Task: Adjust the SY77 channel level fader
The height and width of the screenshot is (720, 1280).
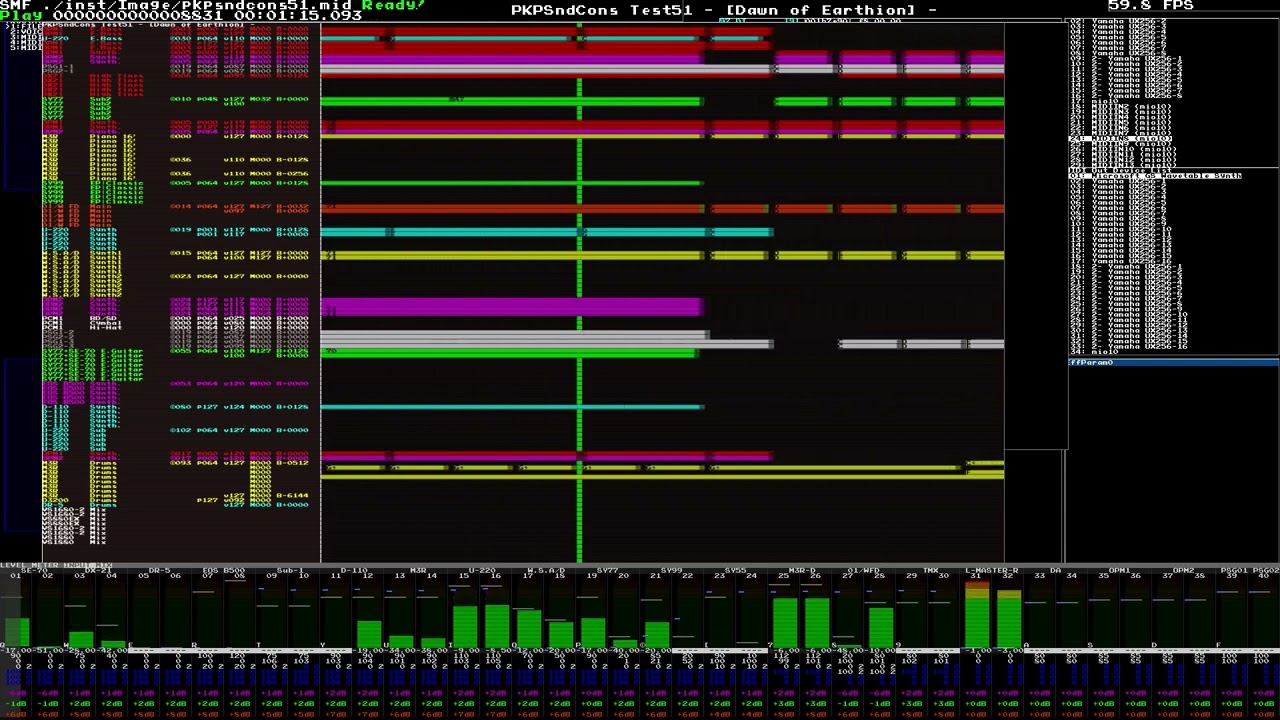Action: 609,612
